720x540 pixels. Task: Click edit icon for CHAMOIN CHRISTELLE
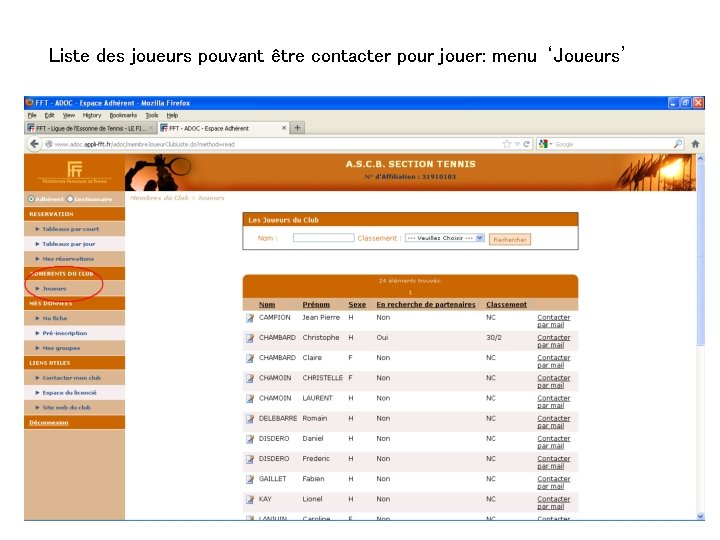point(250,378)
